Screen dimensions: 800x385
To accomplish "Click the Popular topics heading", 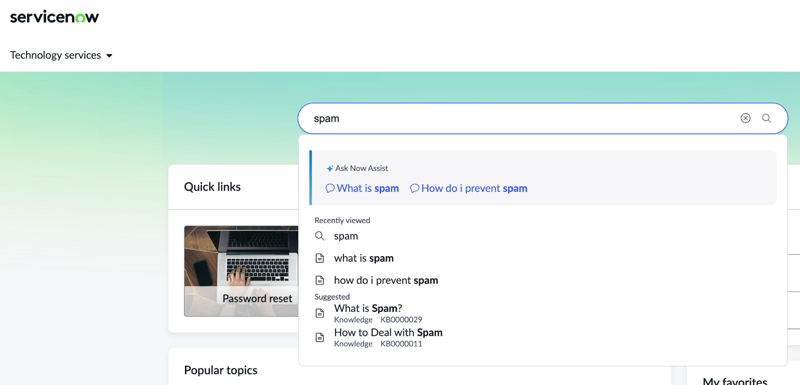I will tap(220, 370).
